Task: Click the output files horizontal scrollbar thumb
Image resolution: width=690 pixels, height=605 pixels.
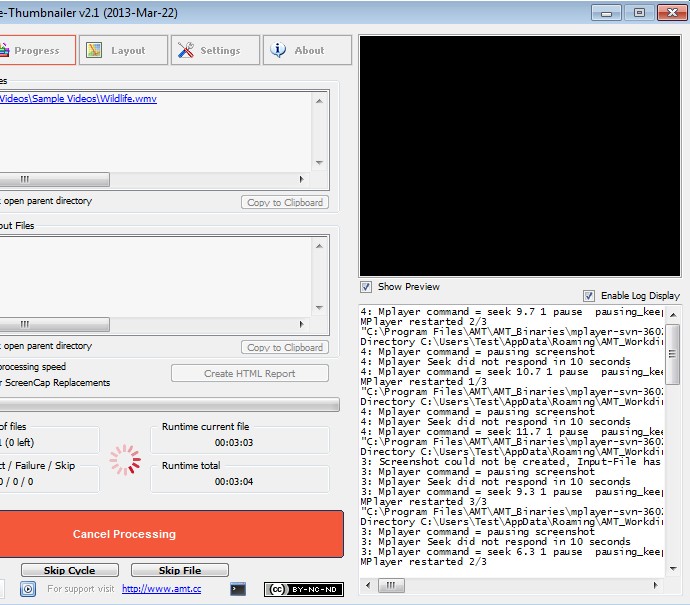Action: [x=55, y=324]
